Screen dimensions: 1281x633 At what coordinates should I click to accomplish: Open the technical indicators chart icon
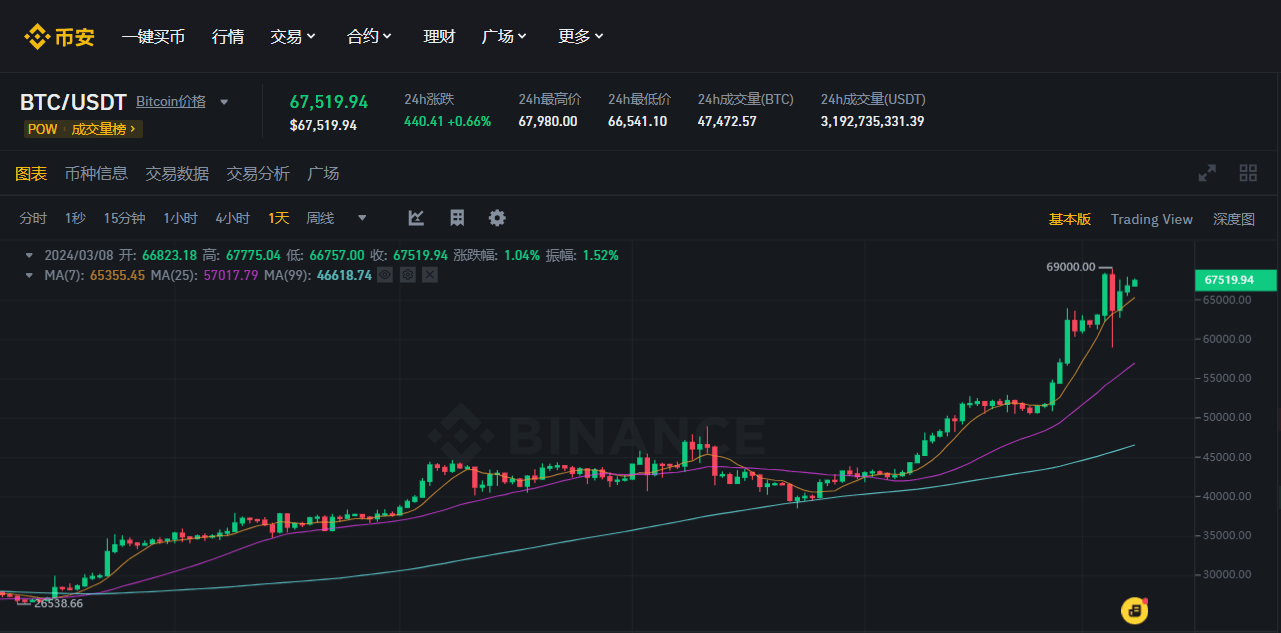click(x=417, y=218)
